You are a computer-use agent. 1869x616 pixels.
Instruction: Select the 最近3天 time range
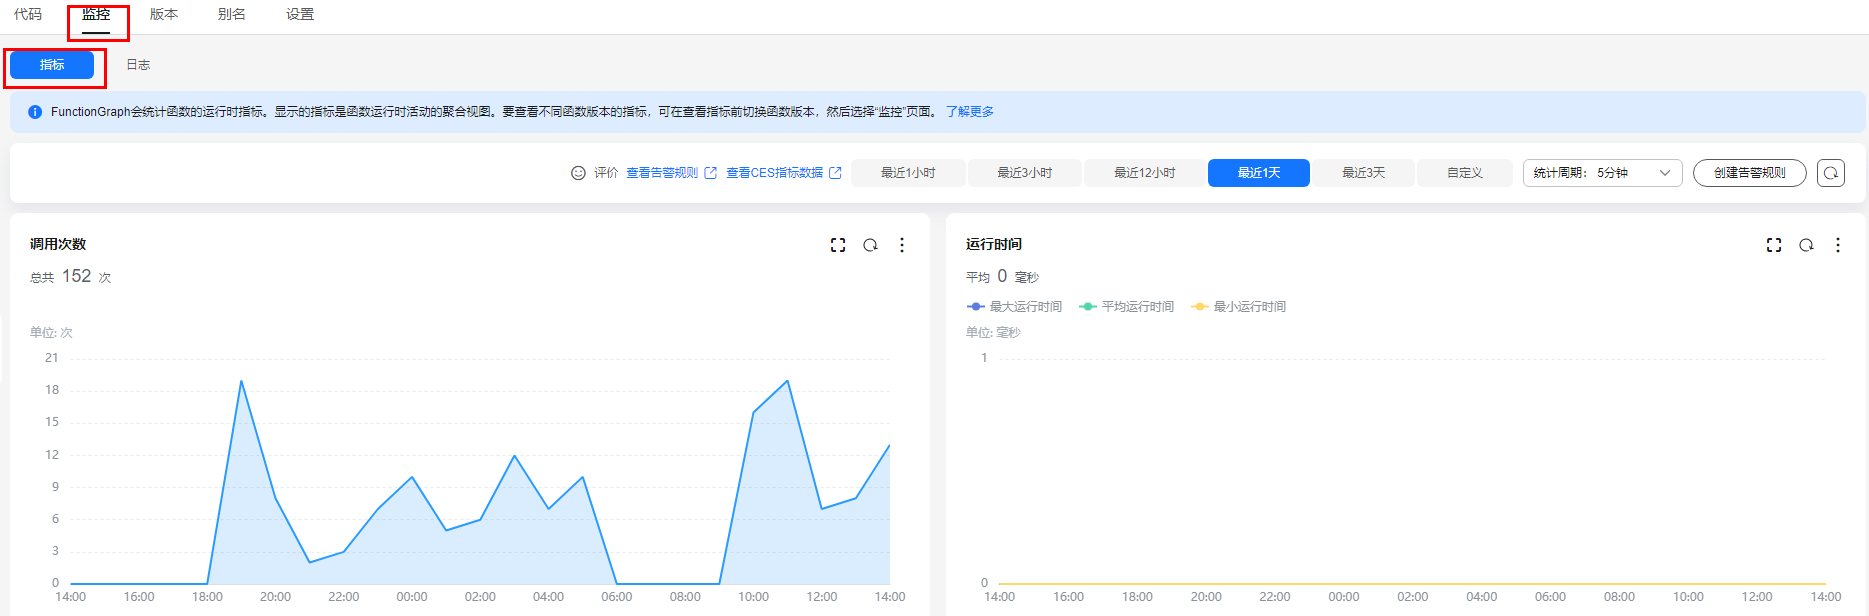click(x=1363, y=173)
